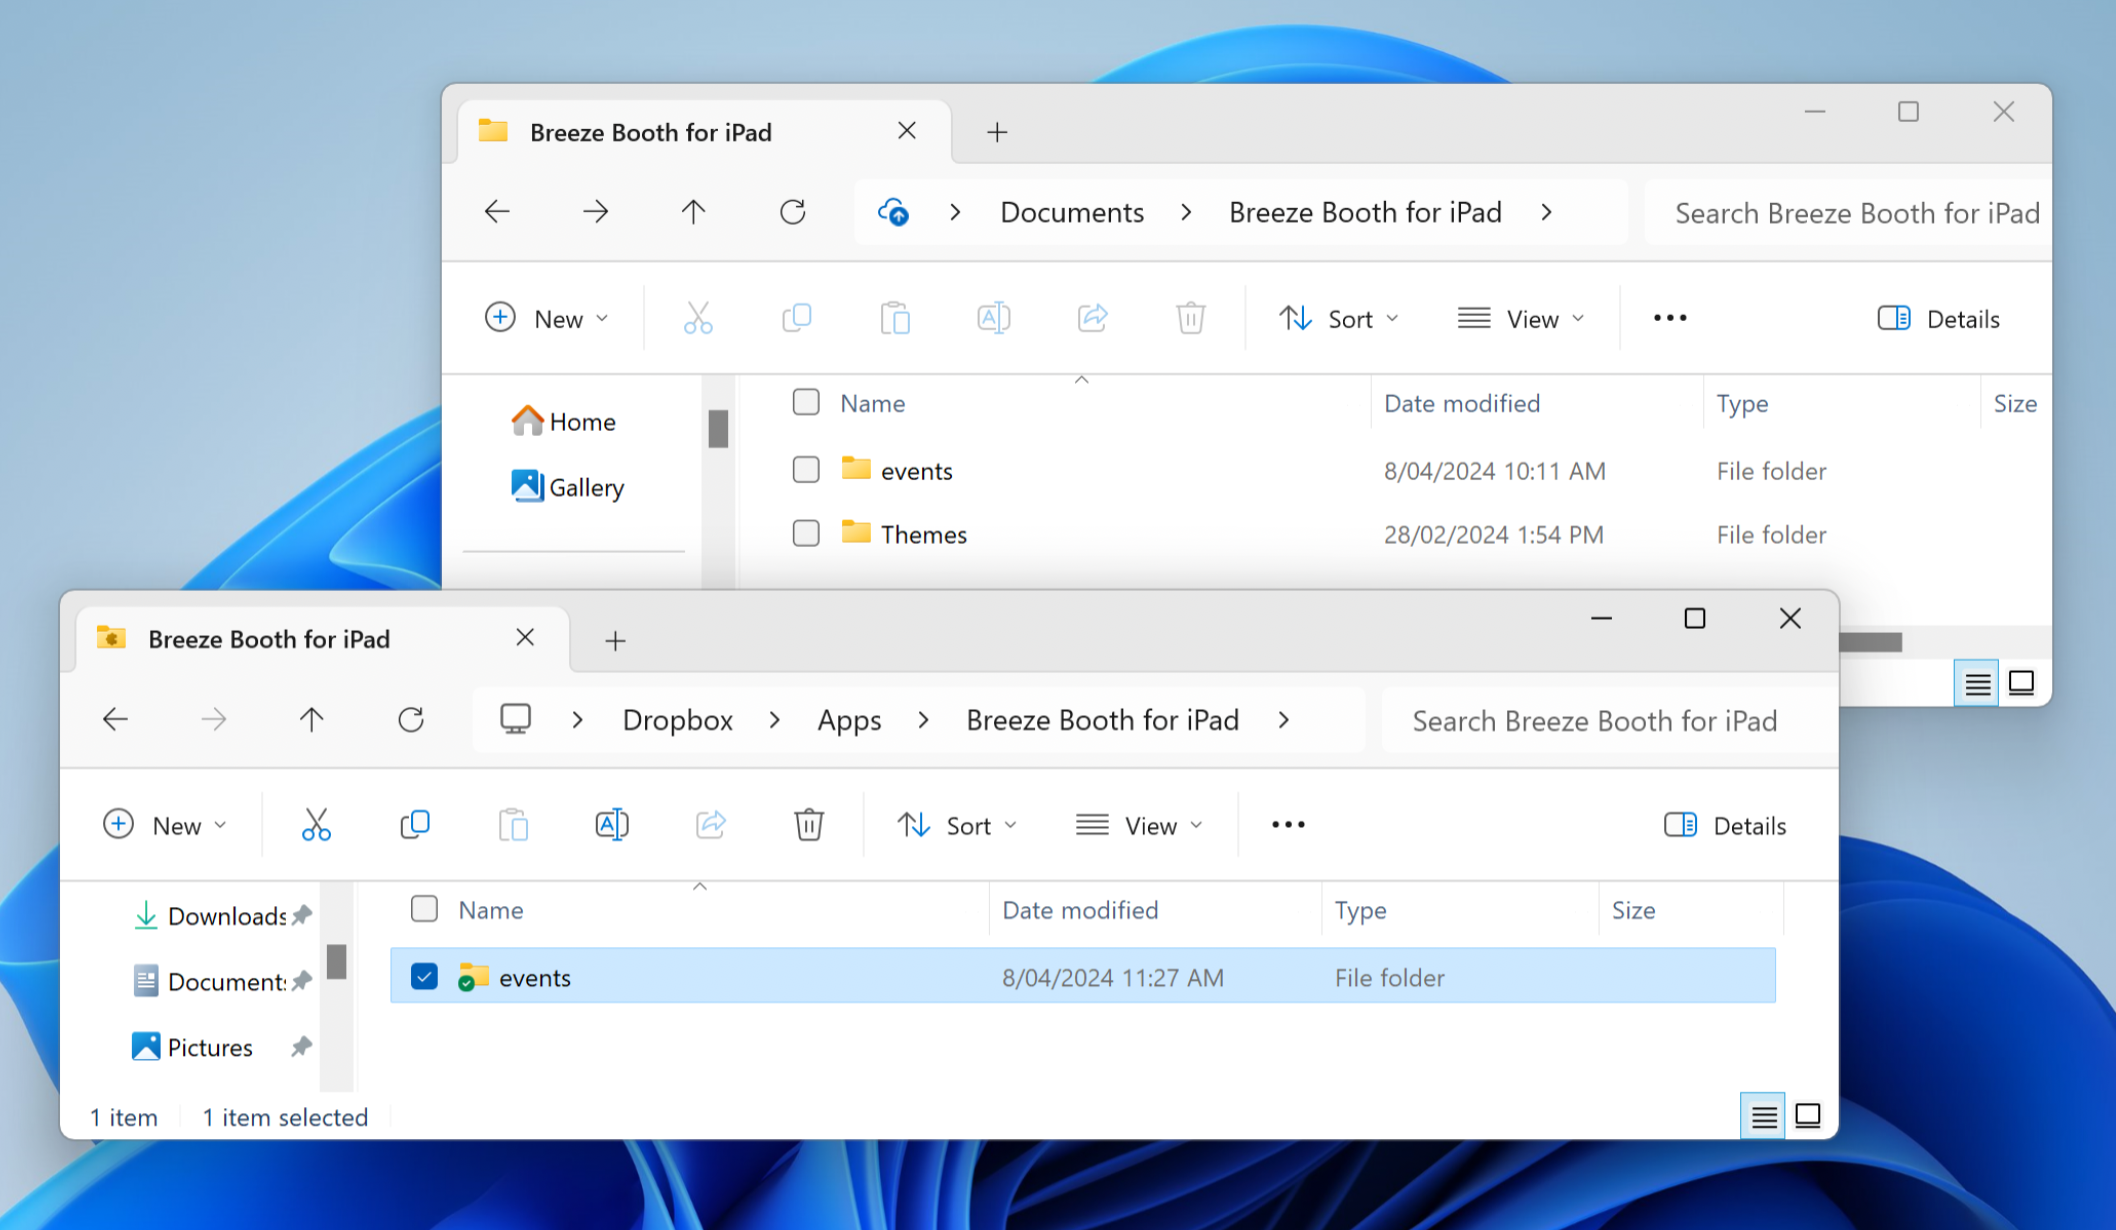Click the OneDrive cloud icon in the address bar
The image size is (2116, 1230).
click(893, 212)
